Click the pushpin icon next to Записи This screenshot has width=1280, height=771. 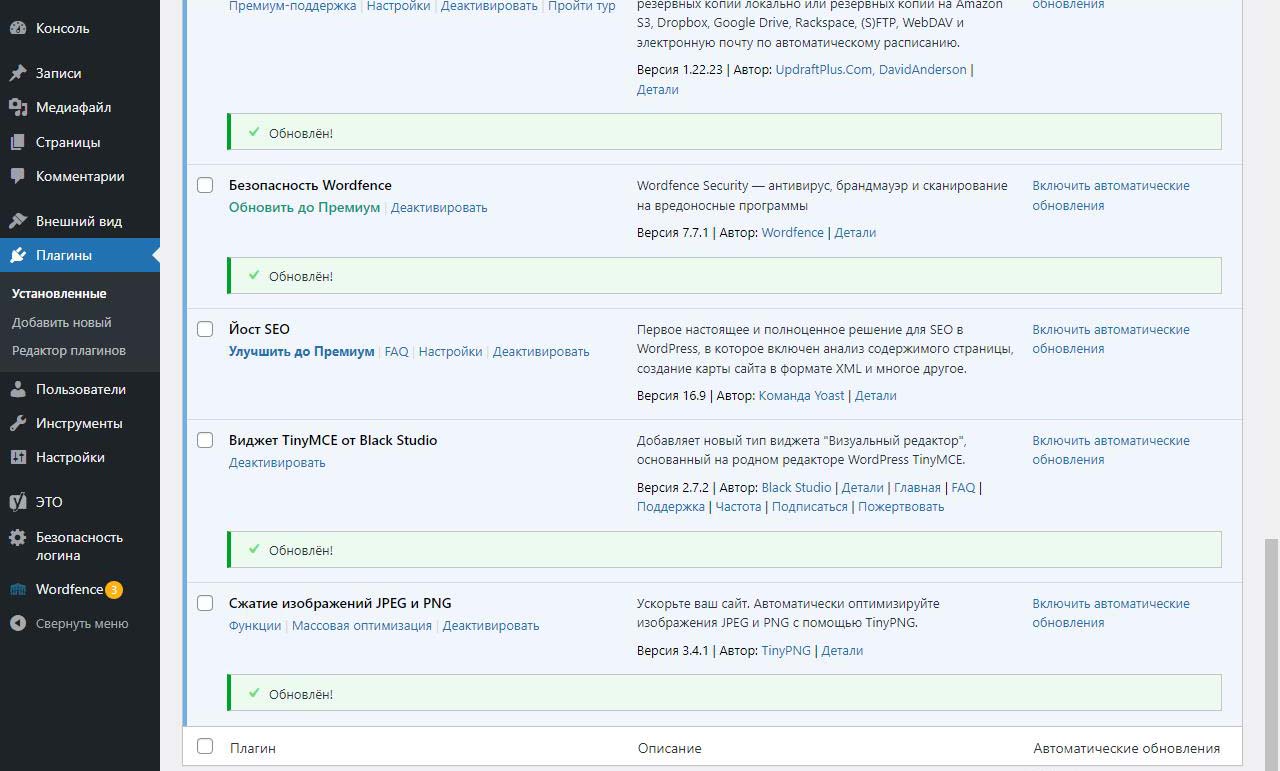coord(18,73)
